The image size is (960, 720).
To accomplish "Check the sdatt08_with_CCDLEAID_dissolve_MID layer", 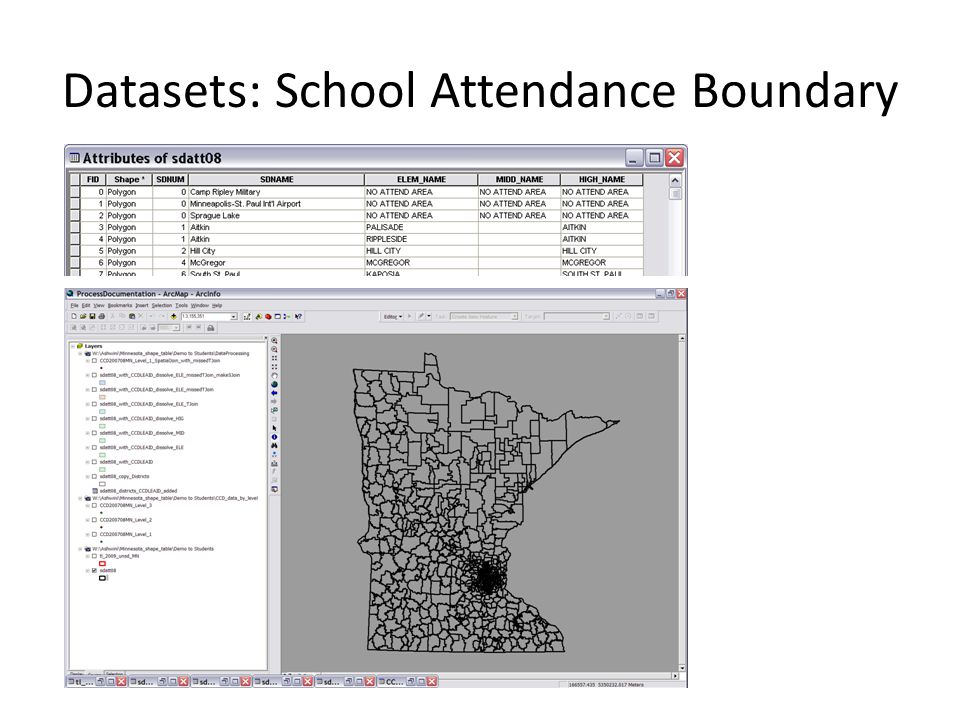I will [x=94, y=433].
